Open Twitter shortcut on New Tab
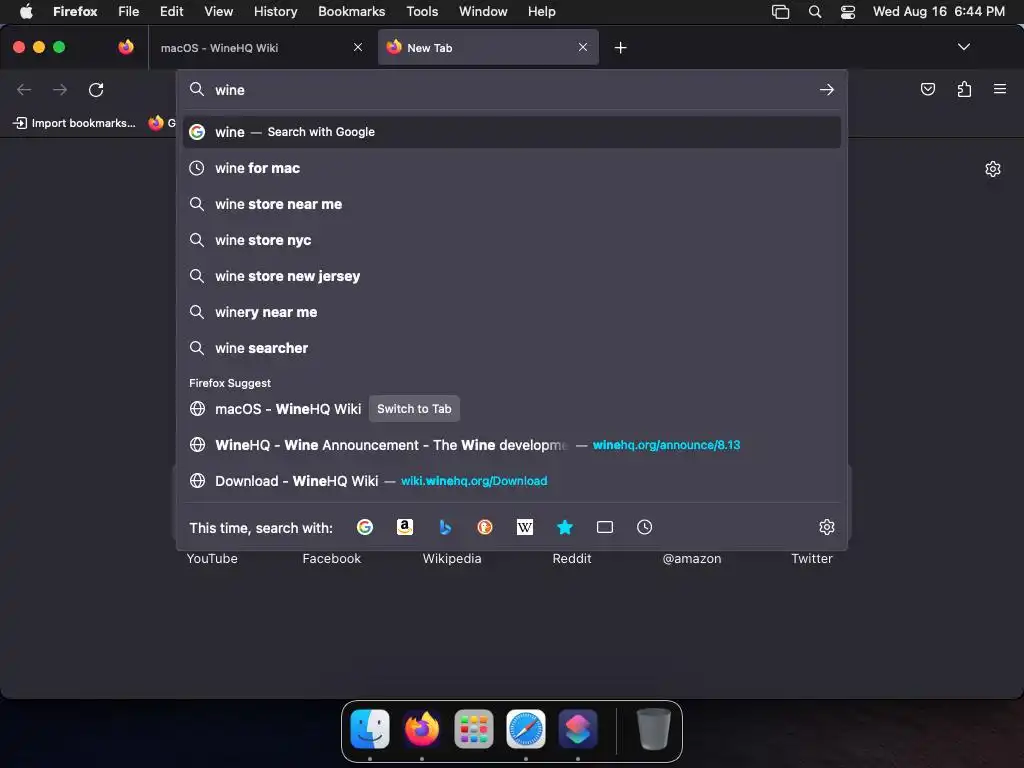Viewport: 1024px width, 768px height. 812,558
